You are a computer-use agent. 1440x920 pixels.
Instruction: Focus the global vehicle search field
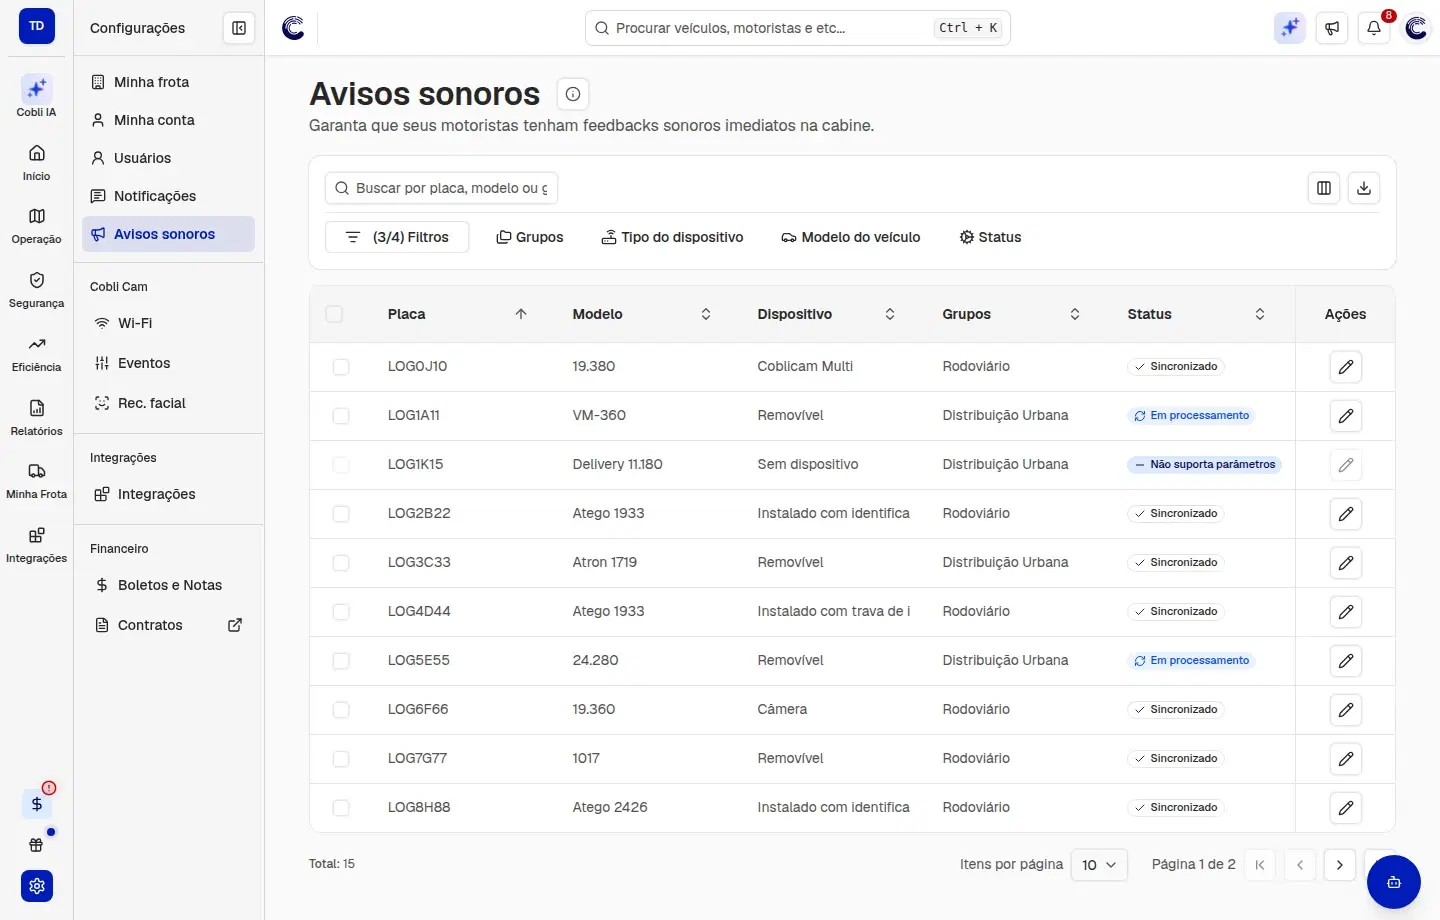coord(798,28)
